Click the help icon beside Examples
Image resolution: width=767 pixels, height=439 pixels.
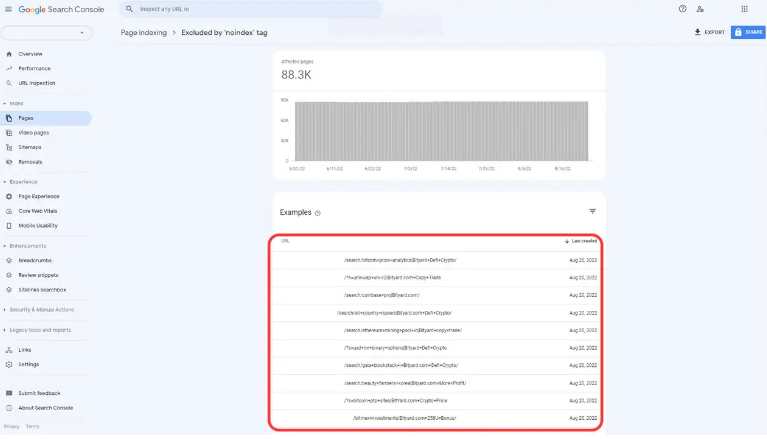click(317, 213)
